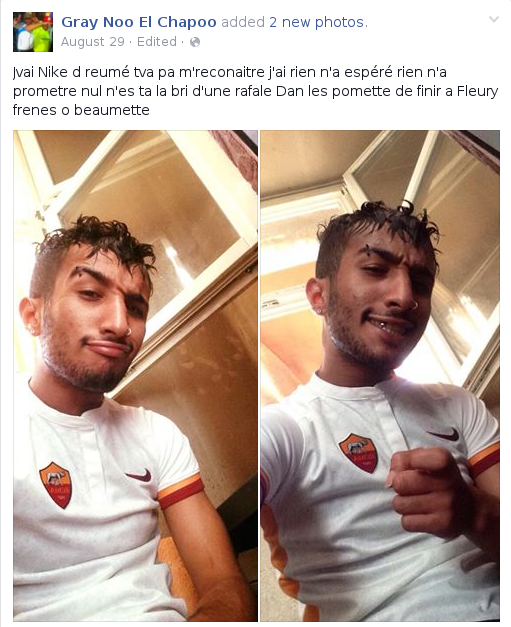
Task: Open the post audience globe icon
Action: pos(195,42)
